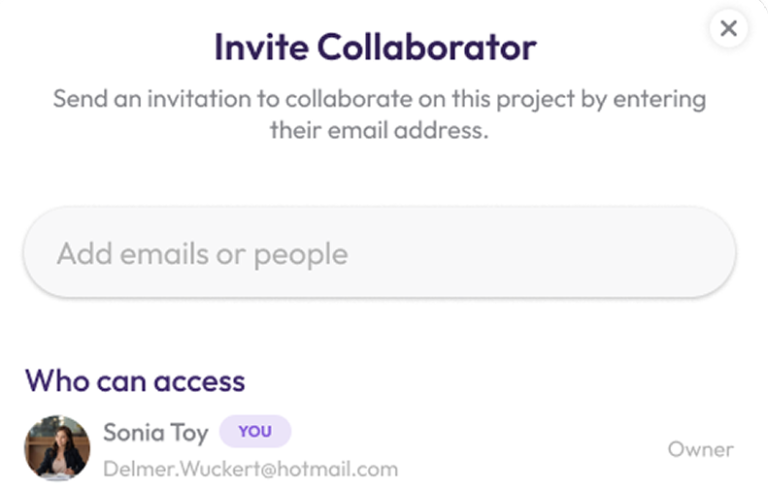Click the 'their email address' line of the description
768x489 pixels.
coord(380,130)
